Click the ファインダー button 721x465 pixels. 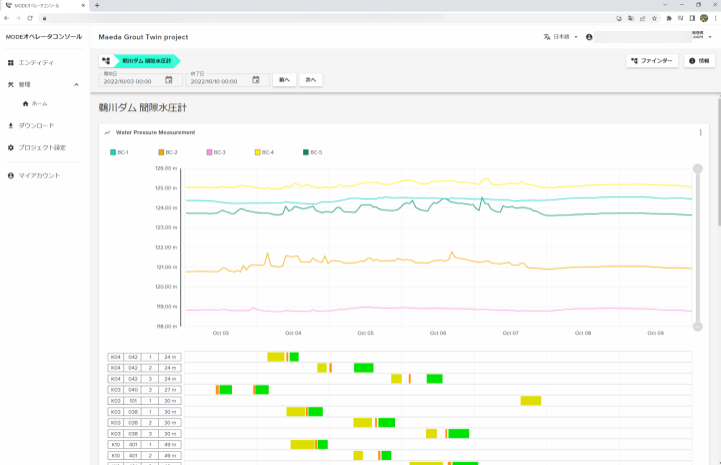pos(652,61)
